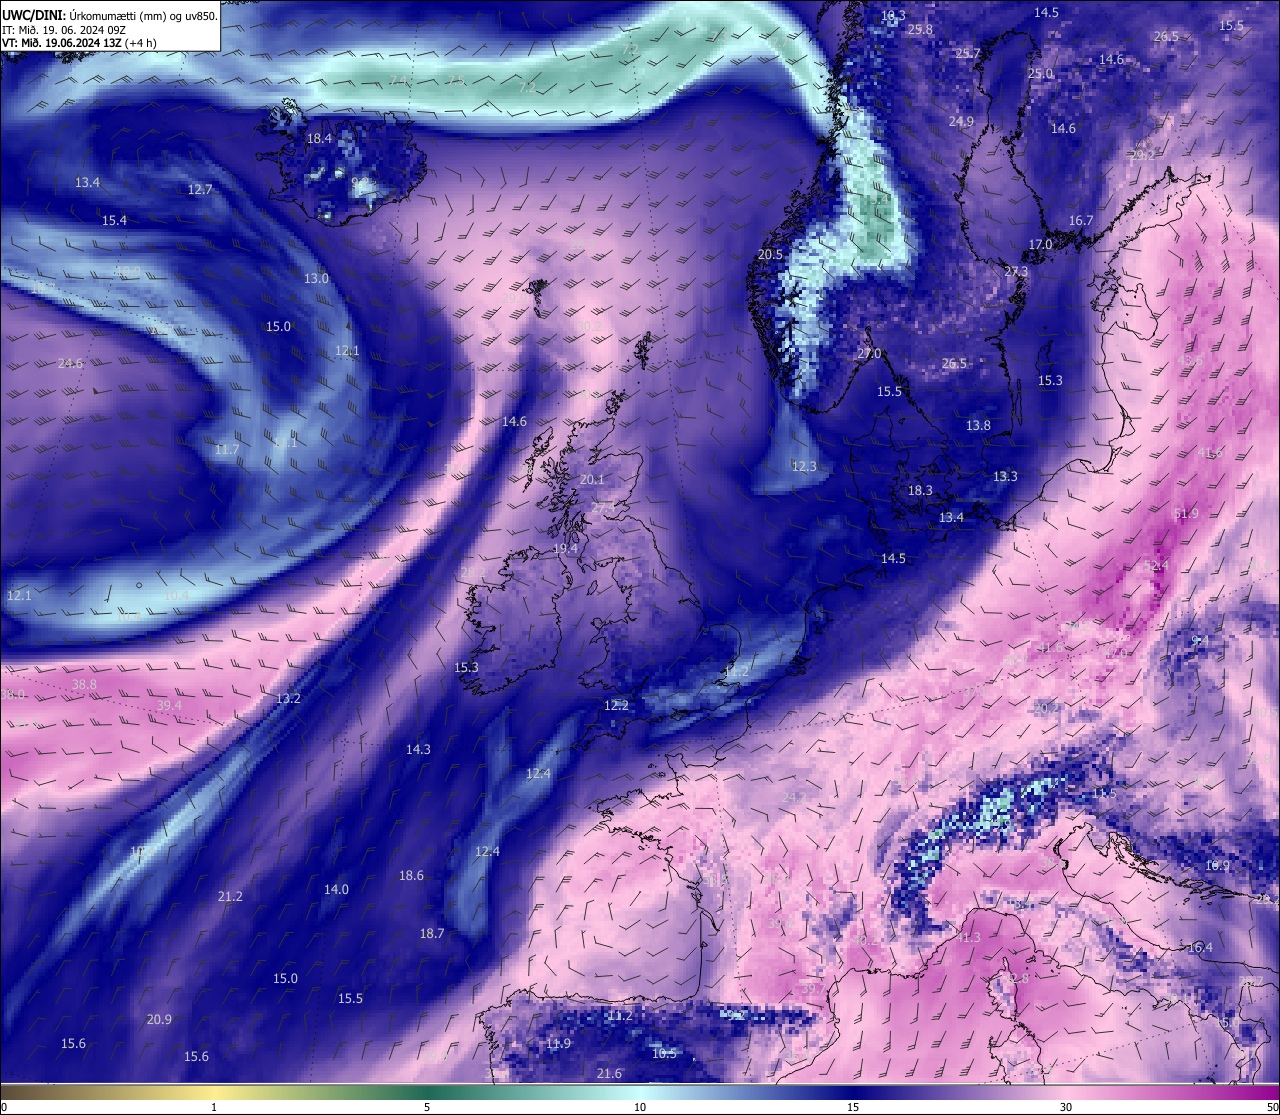
Task: Select the 24.6 value in the Atlantic
Action: point(71,363)
